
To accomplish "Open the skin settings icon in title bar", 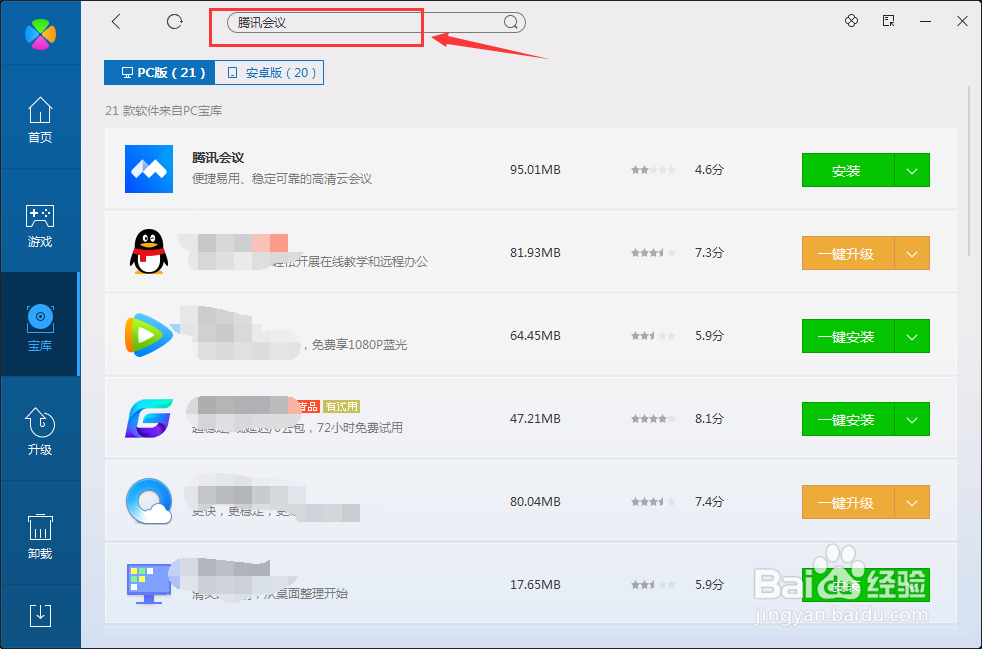I will tap(851, 21).
